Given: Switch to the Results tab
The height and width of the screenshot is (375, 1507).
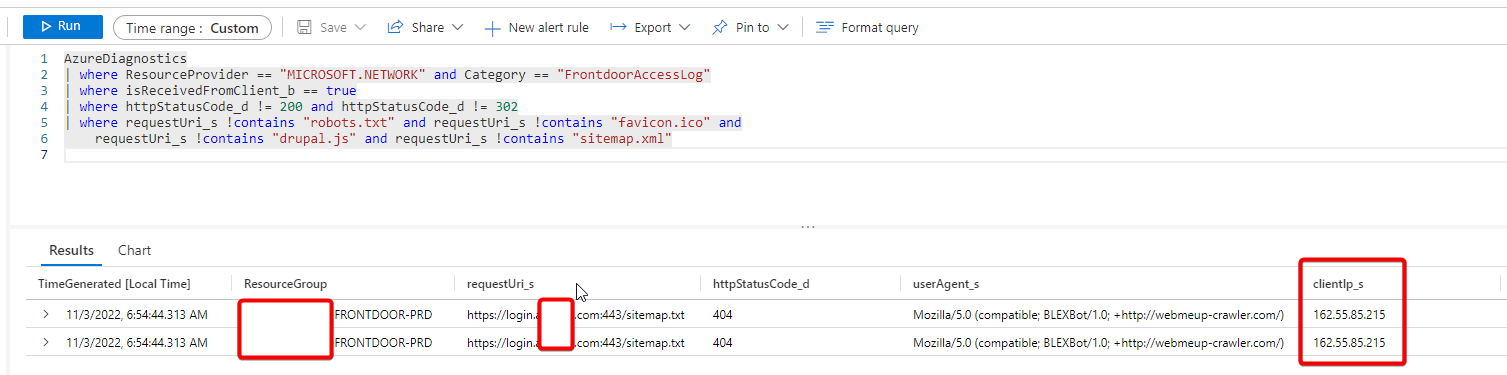Looking at the screenshot, I should pos(72,250).
